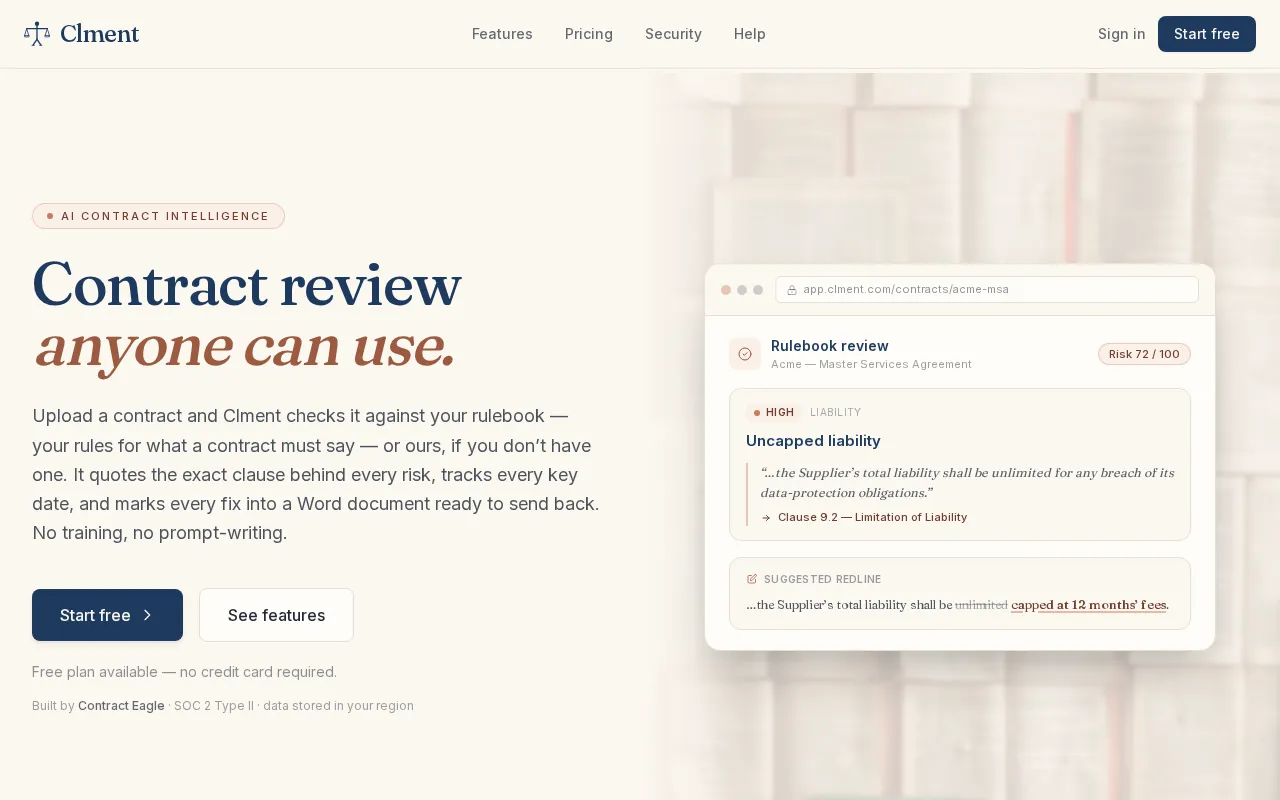The width and height of the screenshot is (1280, 800).
Task: Go to the Pricing page
Action: point(589,34)
